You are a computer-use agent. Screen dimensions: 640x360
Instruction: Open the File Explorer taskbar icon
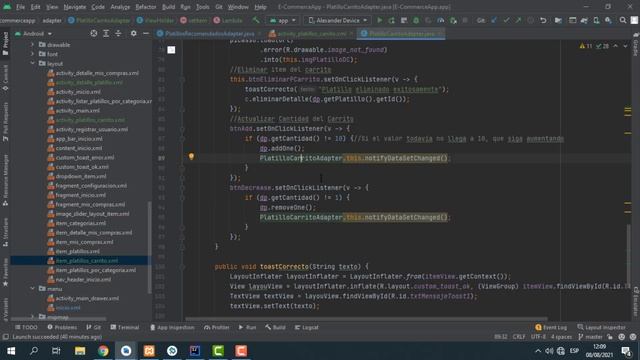coord(80,351)
